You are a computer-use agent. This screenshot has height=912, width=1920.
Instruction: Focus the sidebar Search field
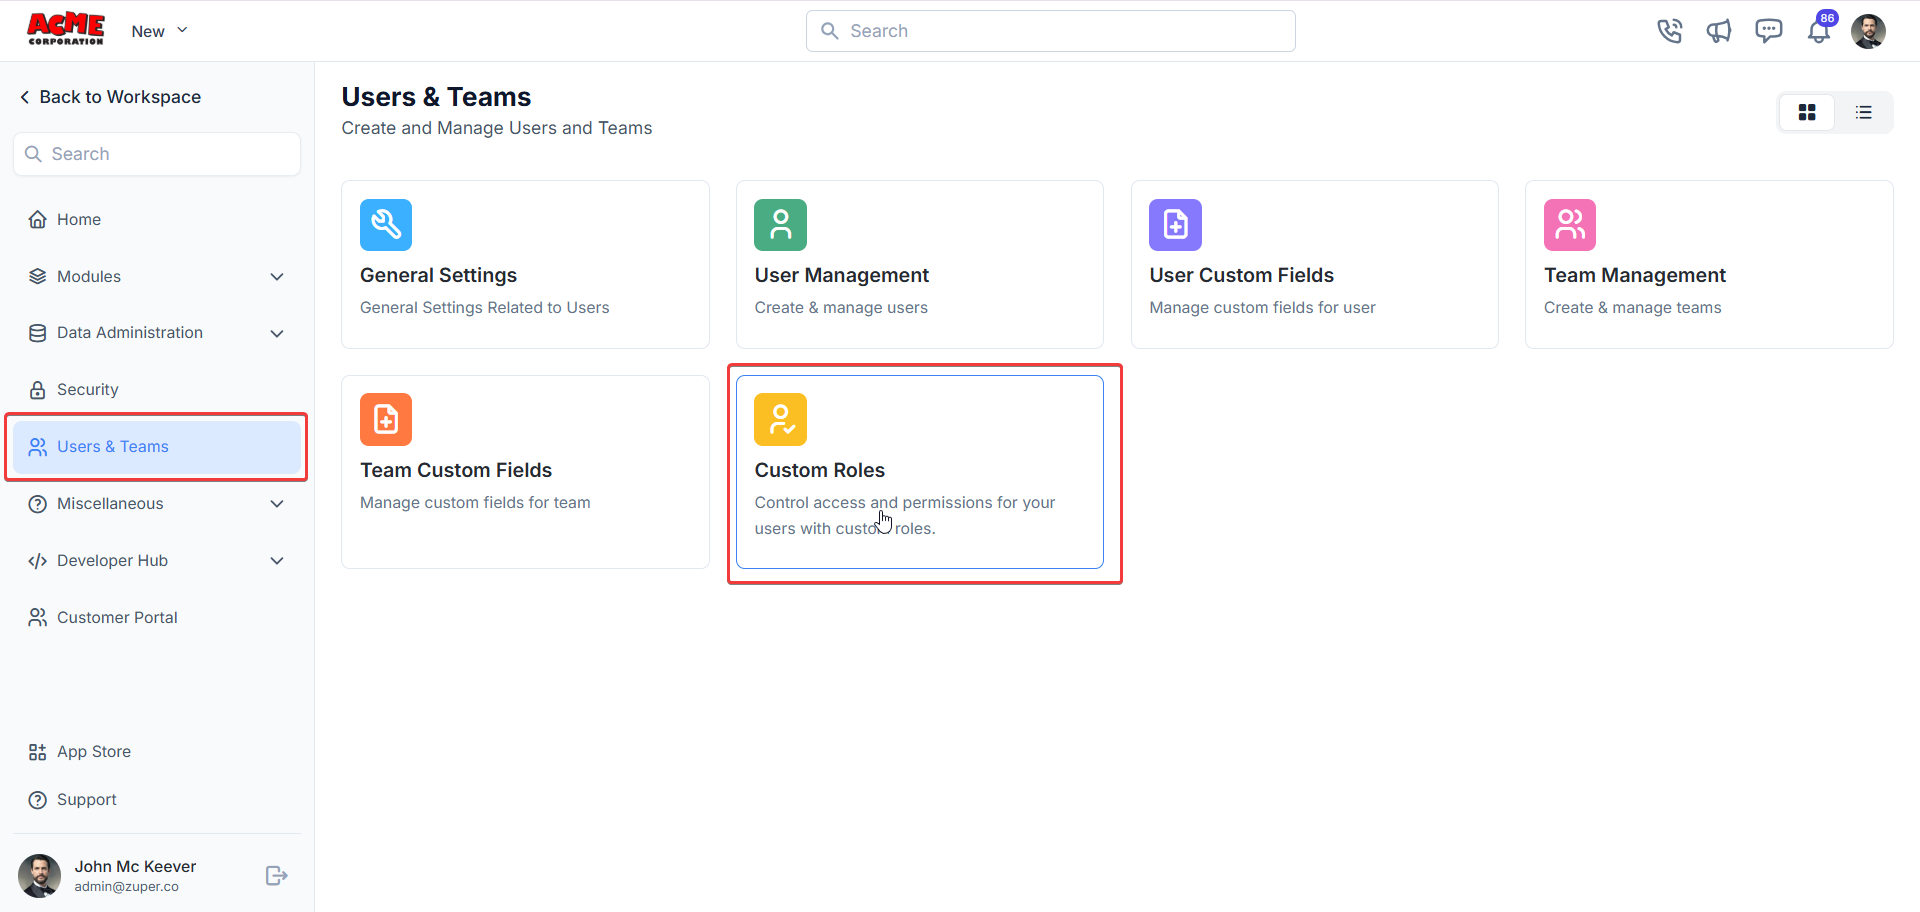(157, 154)
